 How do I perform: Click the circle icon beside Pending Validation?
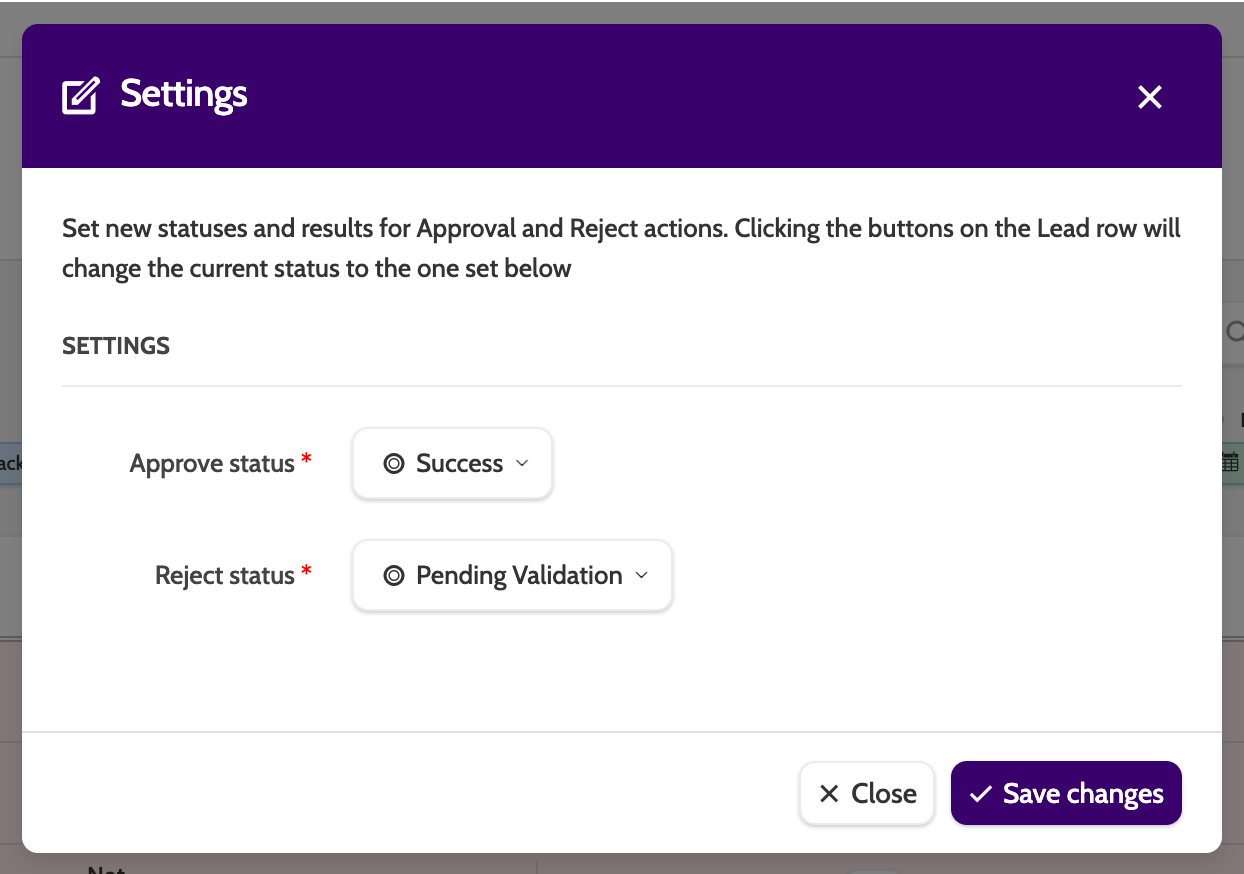point(394,576)
